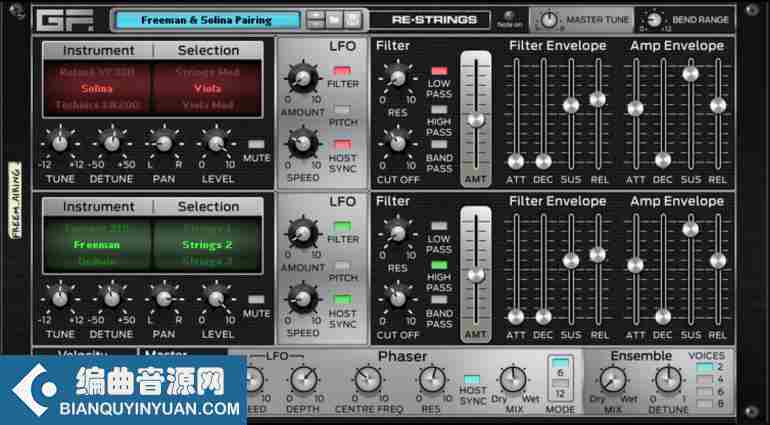Click the Phaser LFO Depth knob
This screenshot has height=425, width=770.
303,379
